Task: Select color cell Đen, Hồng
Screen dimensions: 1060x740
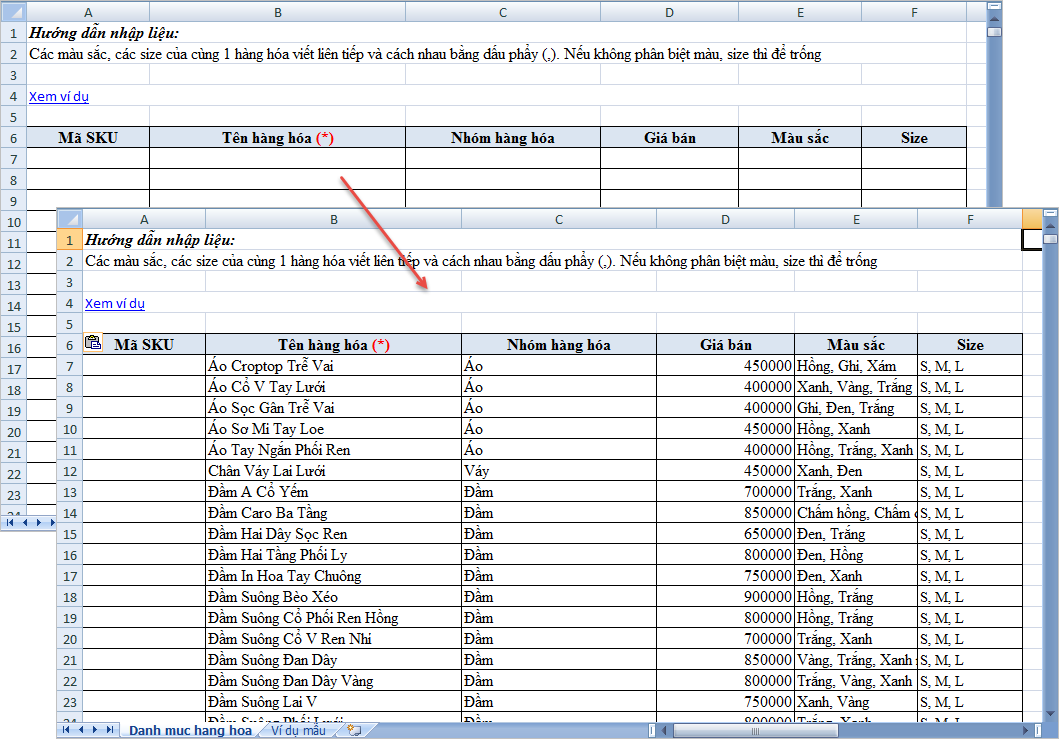Action: [856, 555]
